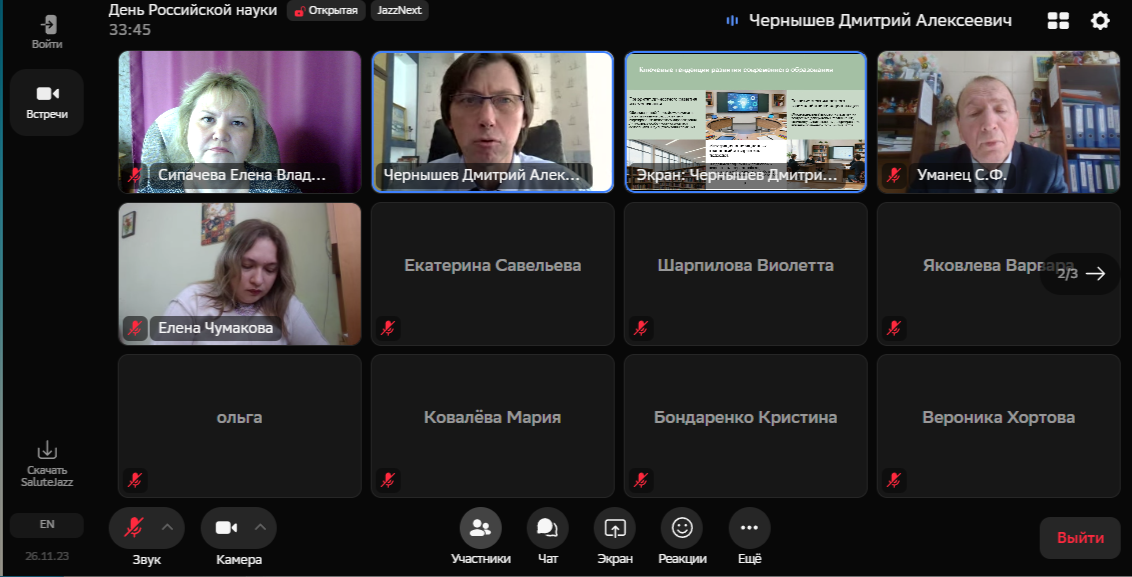This screenshot has height=577, width=1132.
Task: Leave the meeting with Выйти button
Action: (1080, 538)
